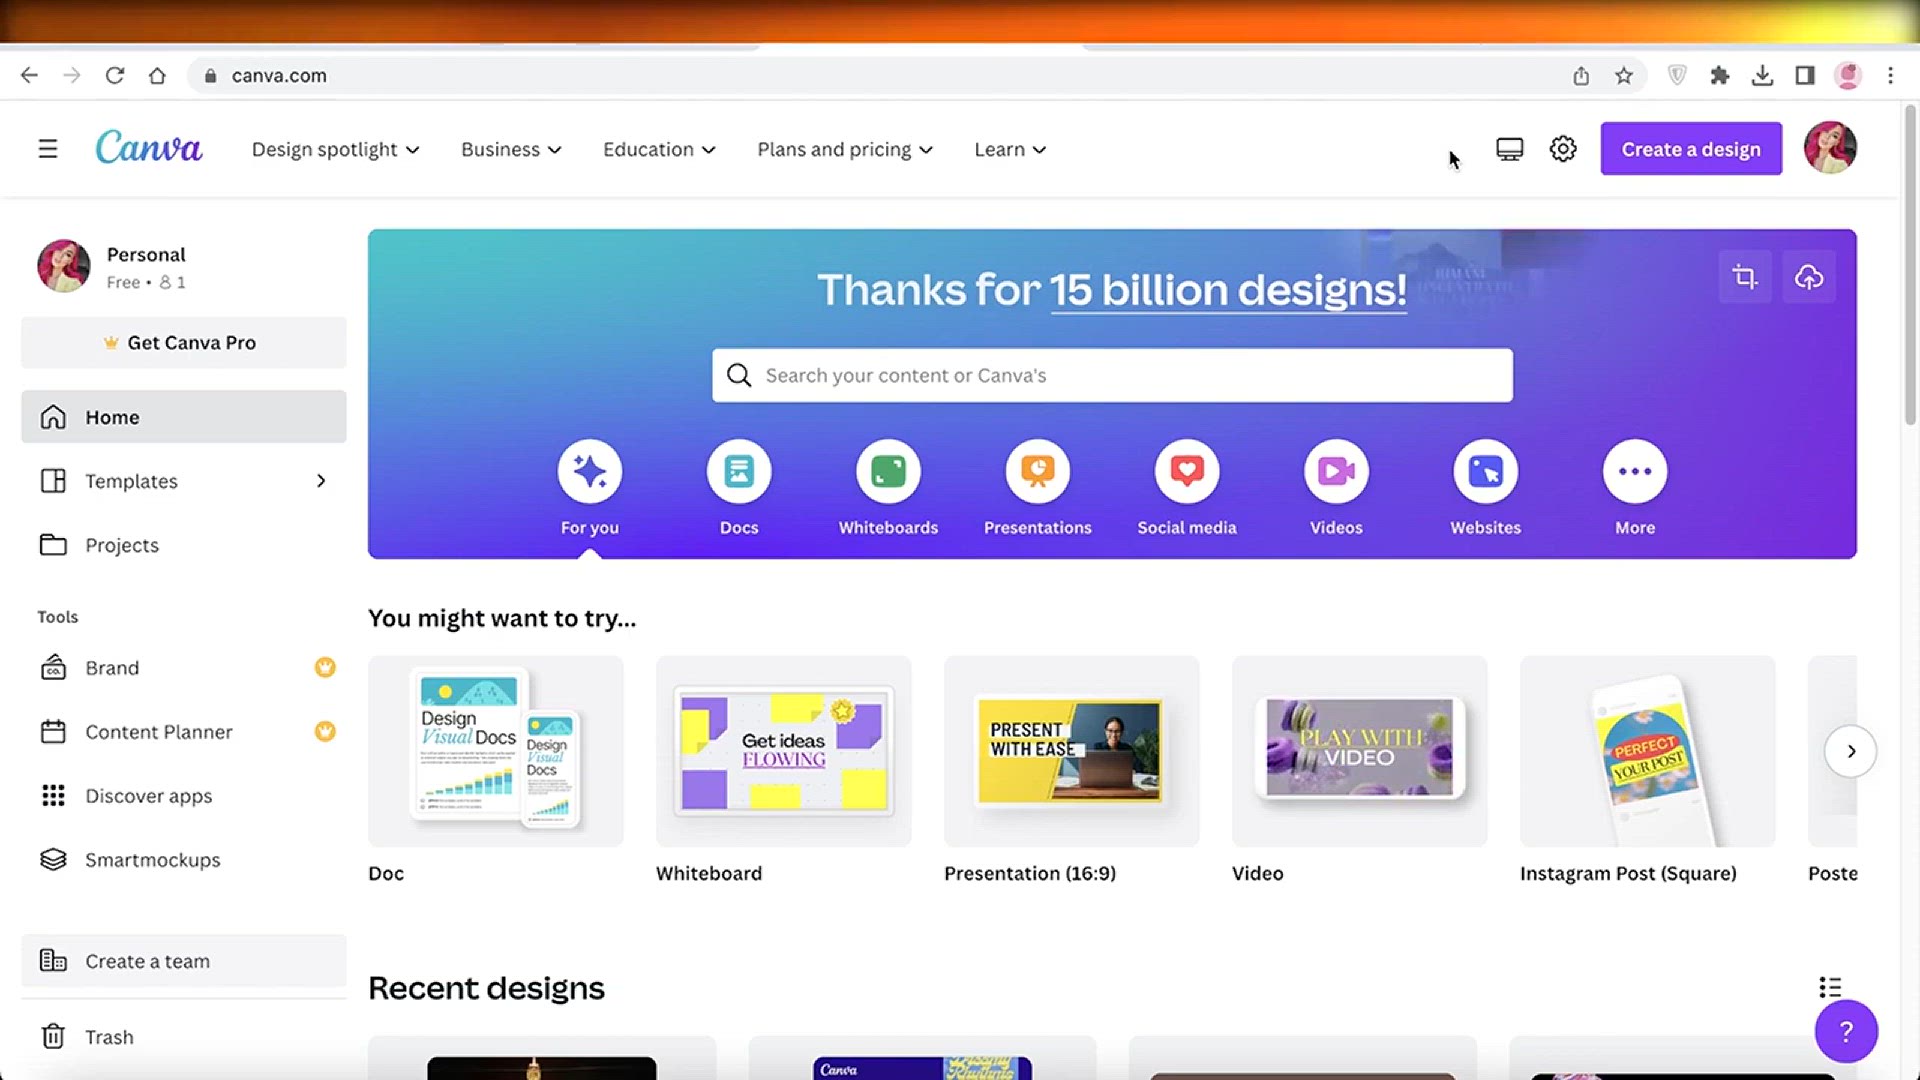Viewport: 1920px width, 1080px height.
Task: Open Templates in sidebar
Action: pyautogui.click(x=184, y=481)
